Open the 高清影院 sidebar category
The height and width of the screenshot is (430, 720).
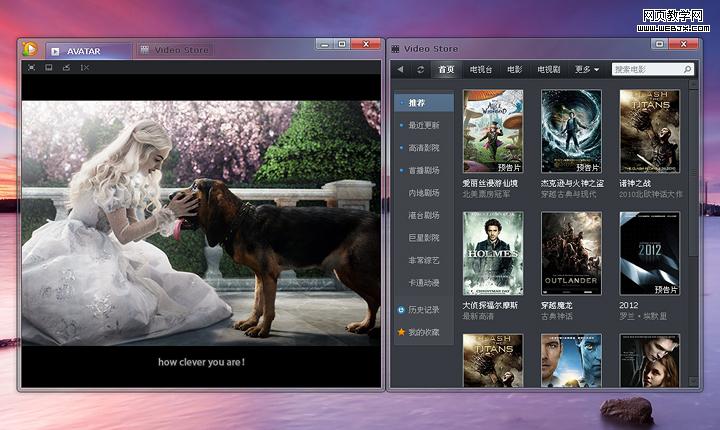point(423,147)
